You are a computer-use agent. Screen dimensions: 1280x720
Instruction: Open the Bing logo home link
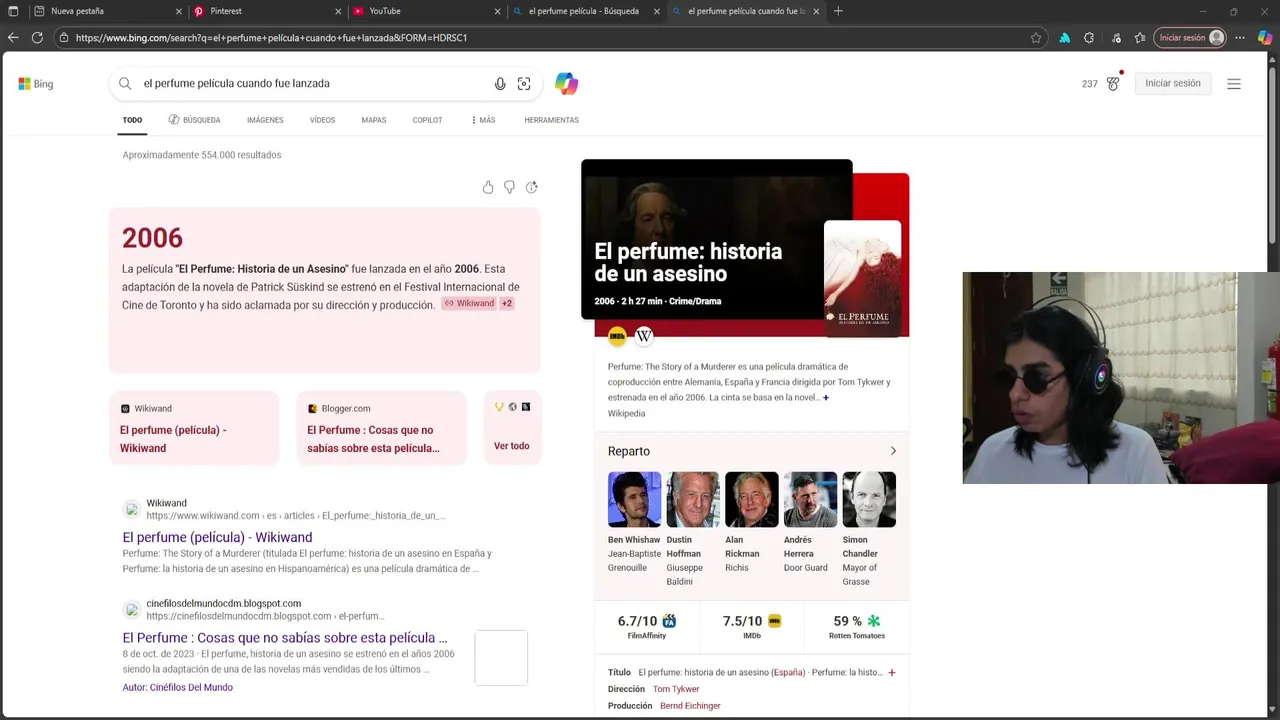point(36,84)
